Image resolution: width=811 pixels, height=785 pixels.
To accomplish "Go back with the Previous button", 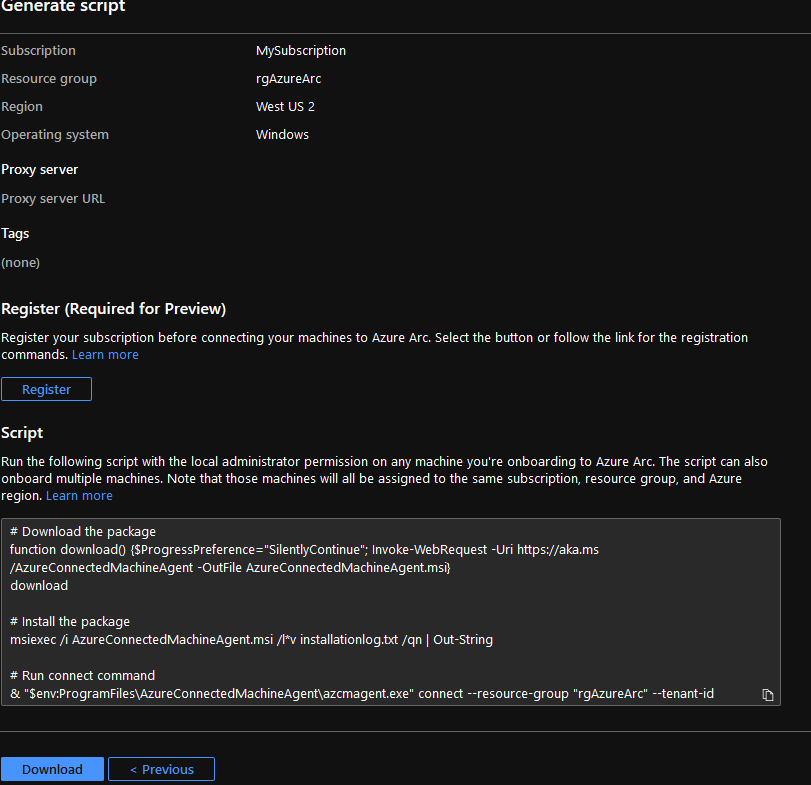I will click(x=161, y=769).
